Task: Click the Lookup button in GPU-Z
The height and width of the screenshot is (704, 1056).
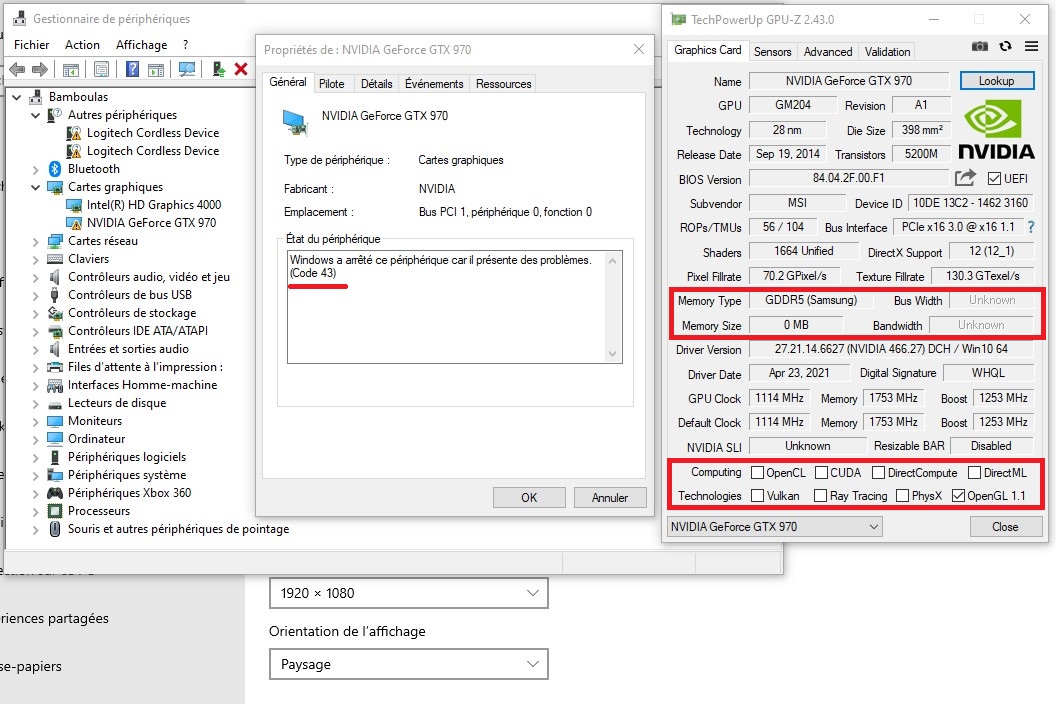Action: (x=996, y=81)
